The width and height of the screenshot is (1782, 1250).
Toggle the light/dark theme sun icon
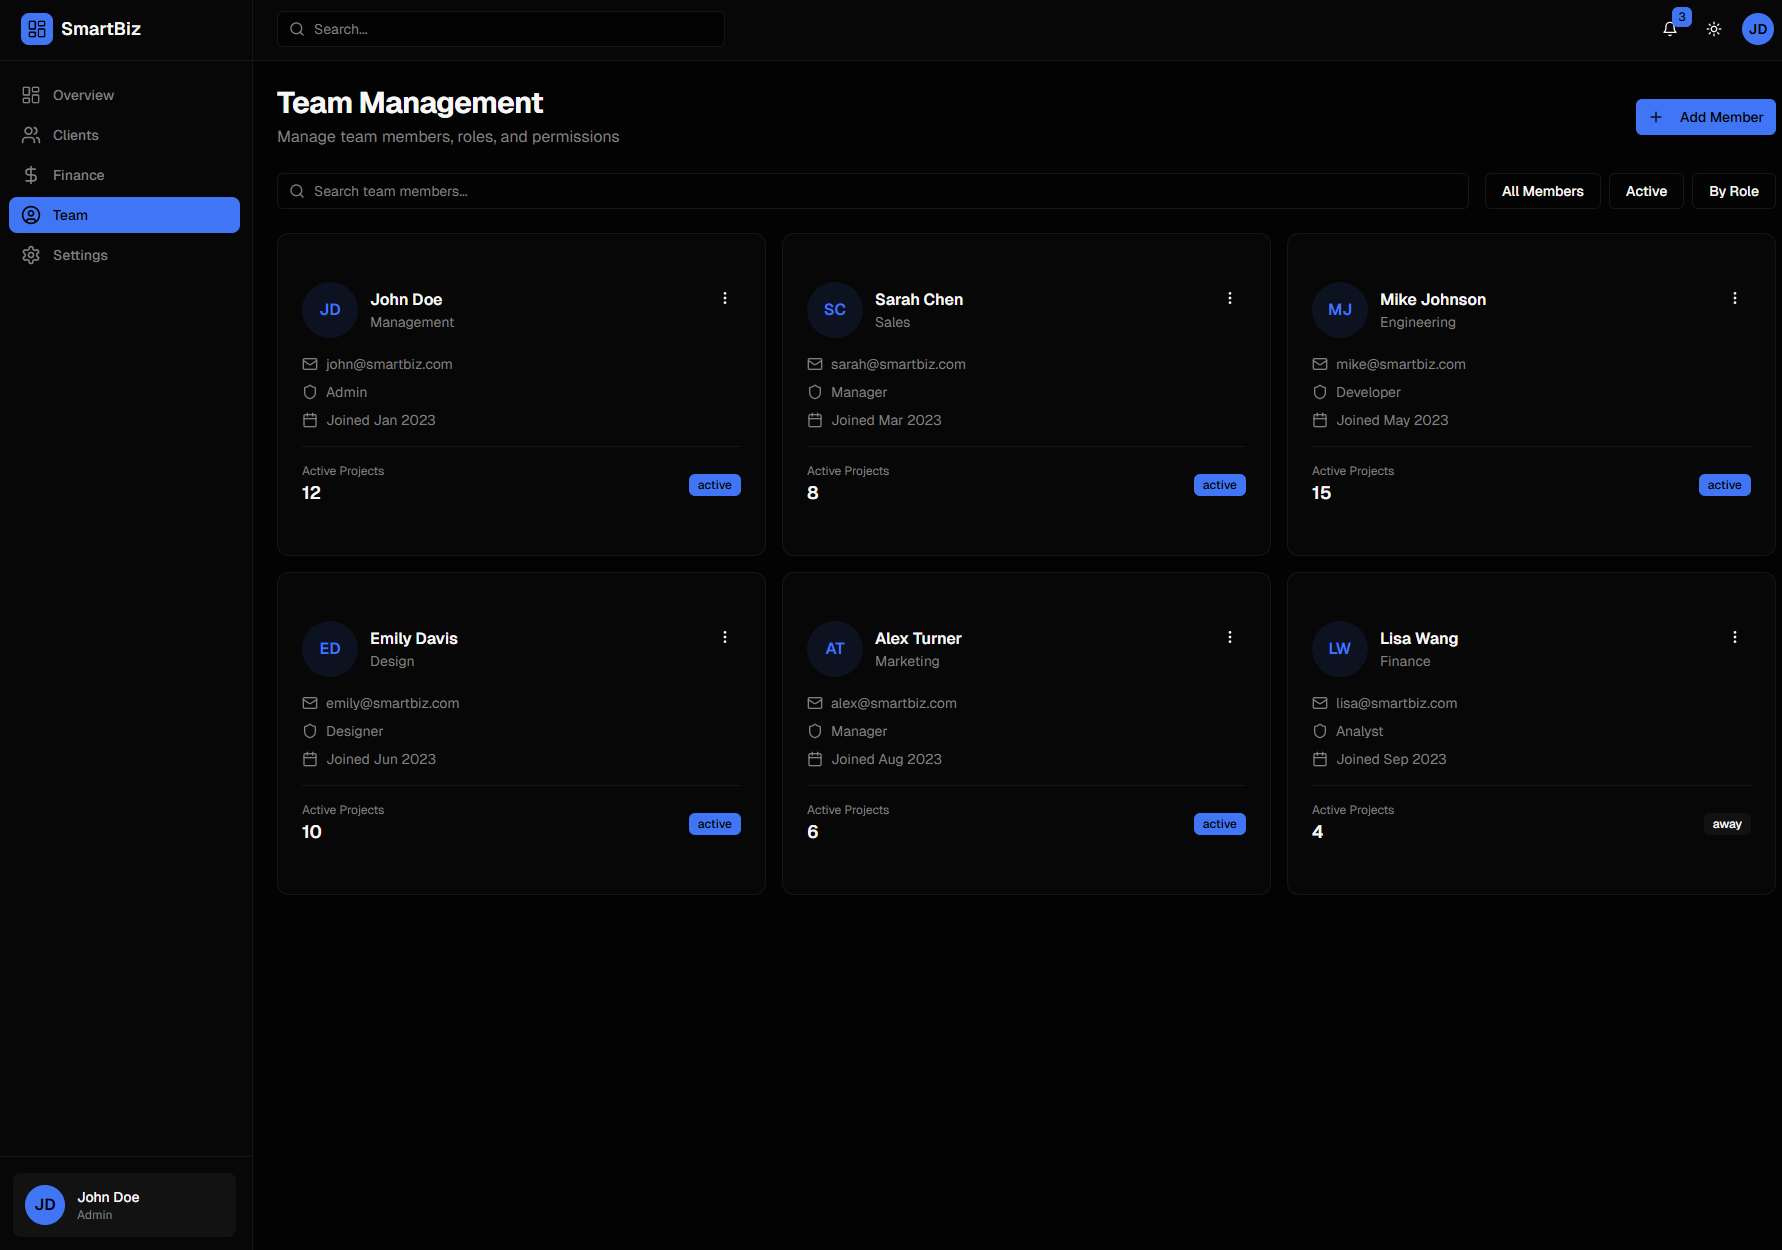click(x=1714, y=29)
